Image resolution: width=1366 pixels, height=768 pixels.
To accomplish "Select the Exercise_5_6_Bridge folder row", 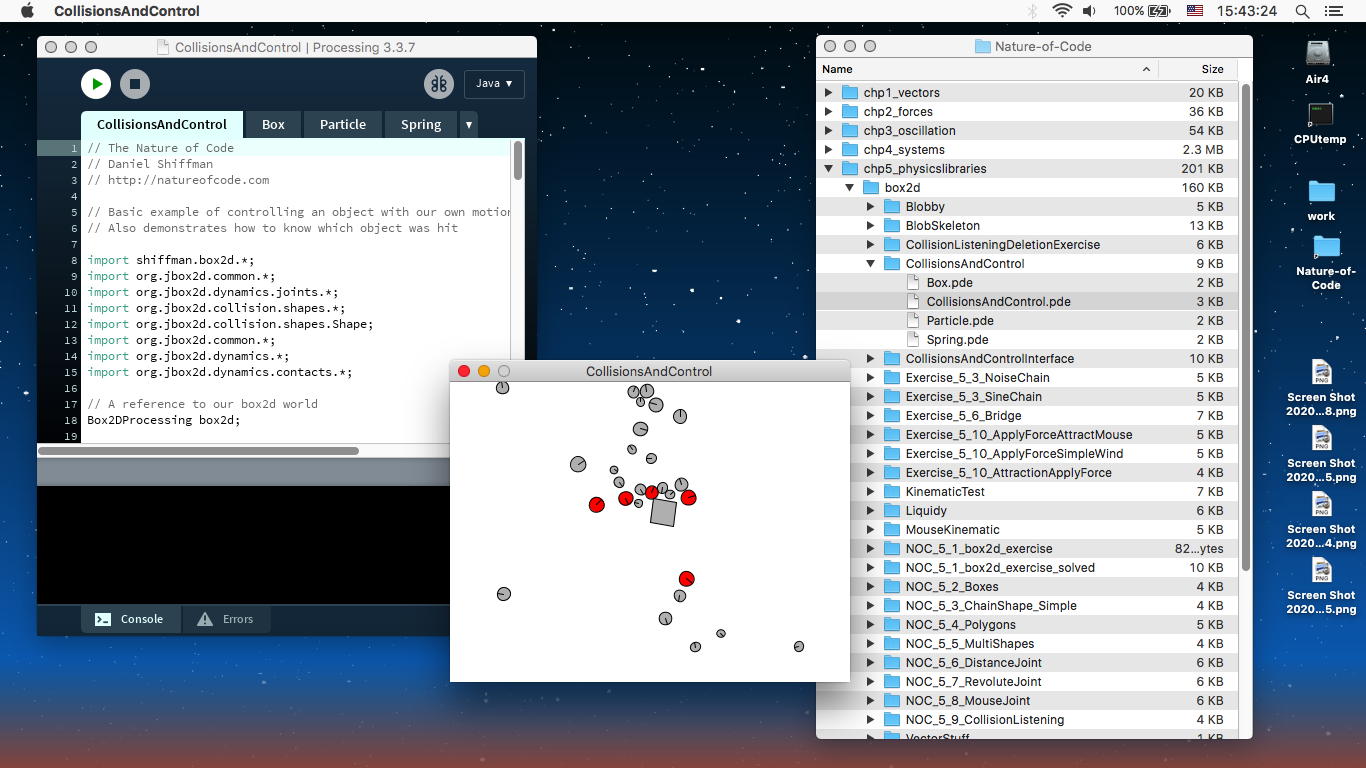I will [x=1029, y=416].
